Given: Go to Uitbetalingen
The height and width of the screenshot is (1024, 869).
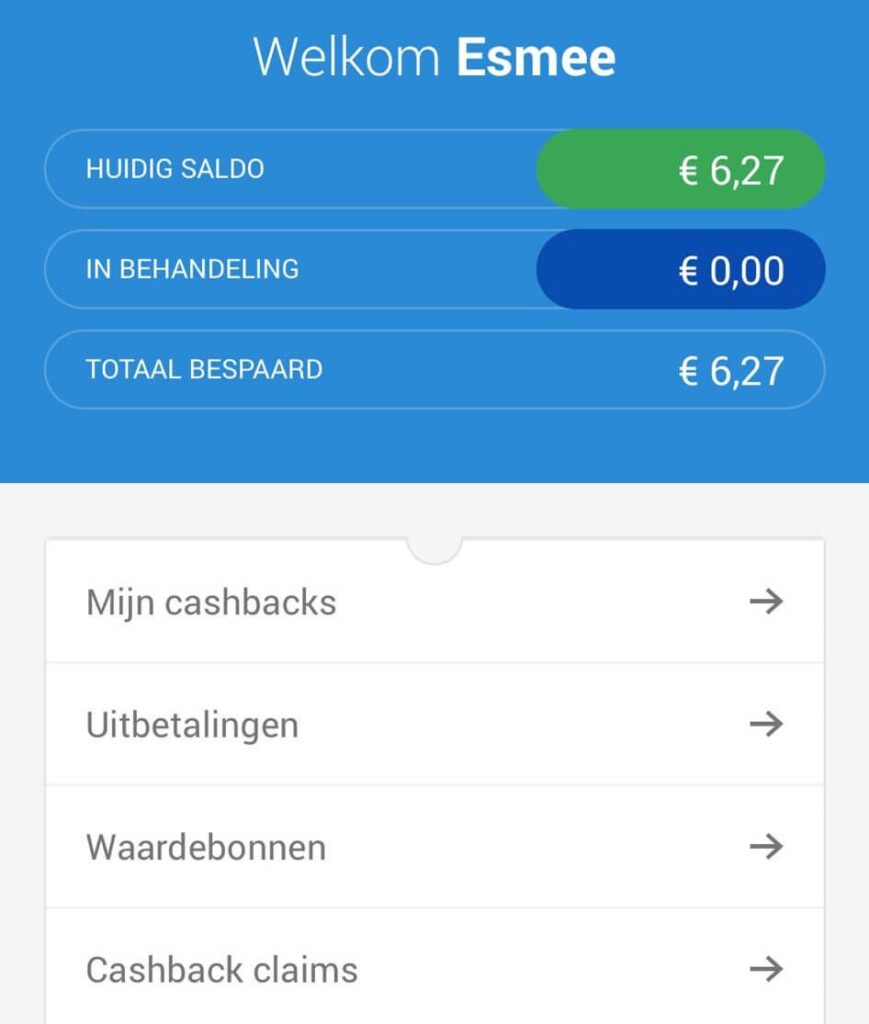Looking at the screenshot, I should (192, 725).
